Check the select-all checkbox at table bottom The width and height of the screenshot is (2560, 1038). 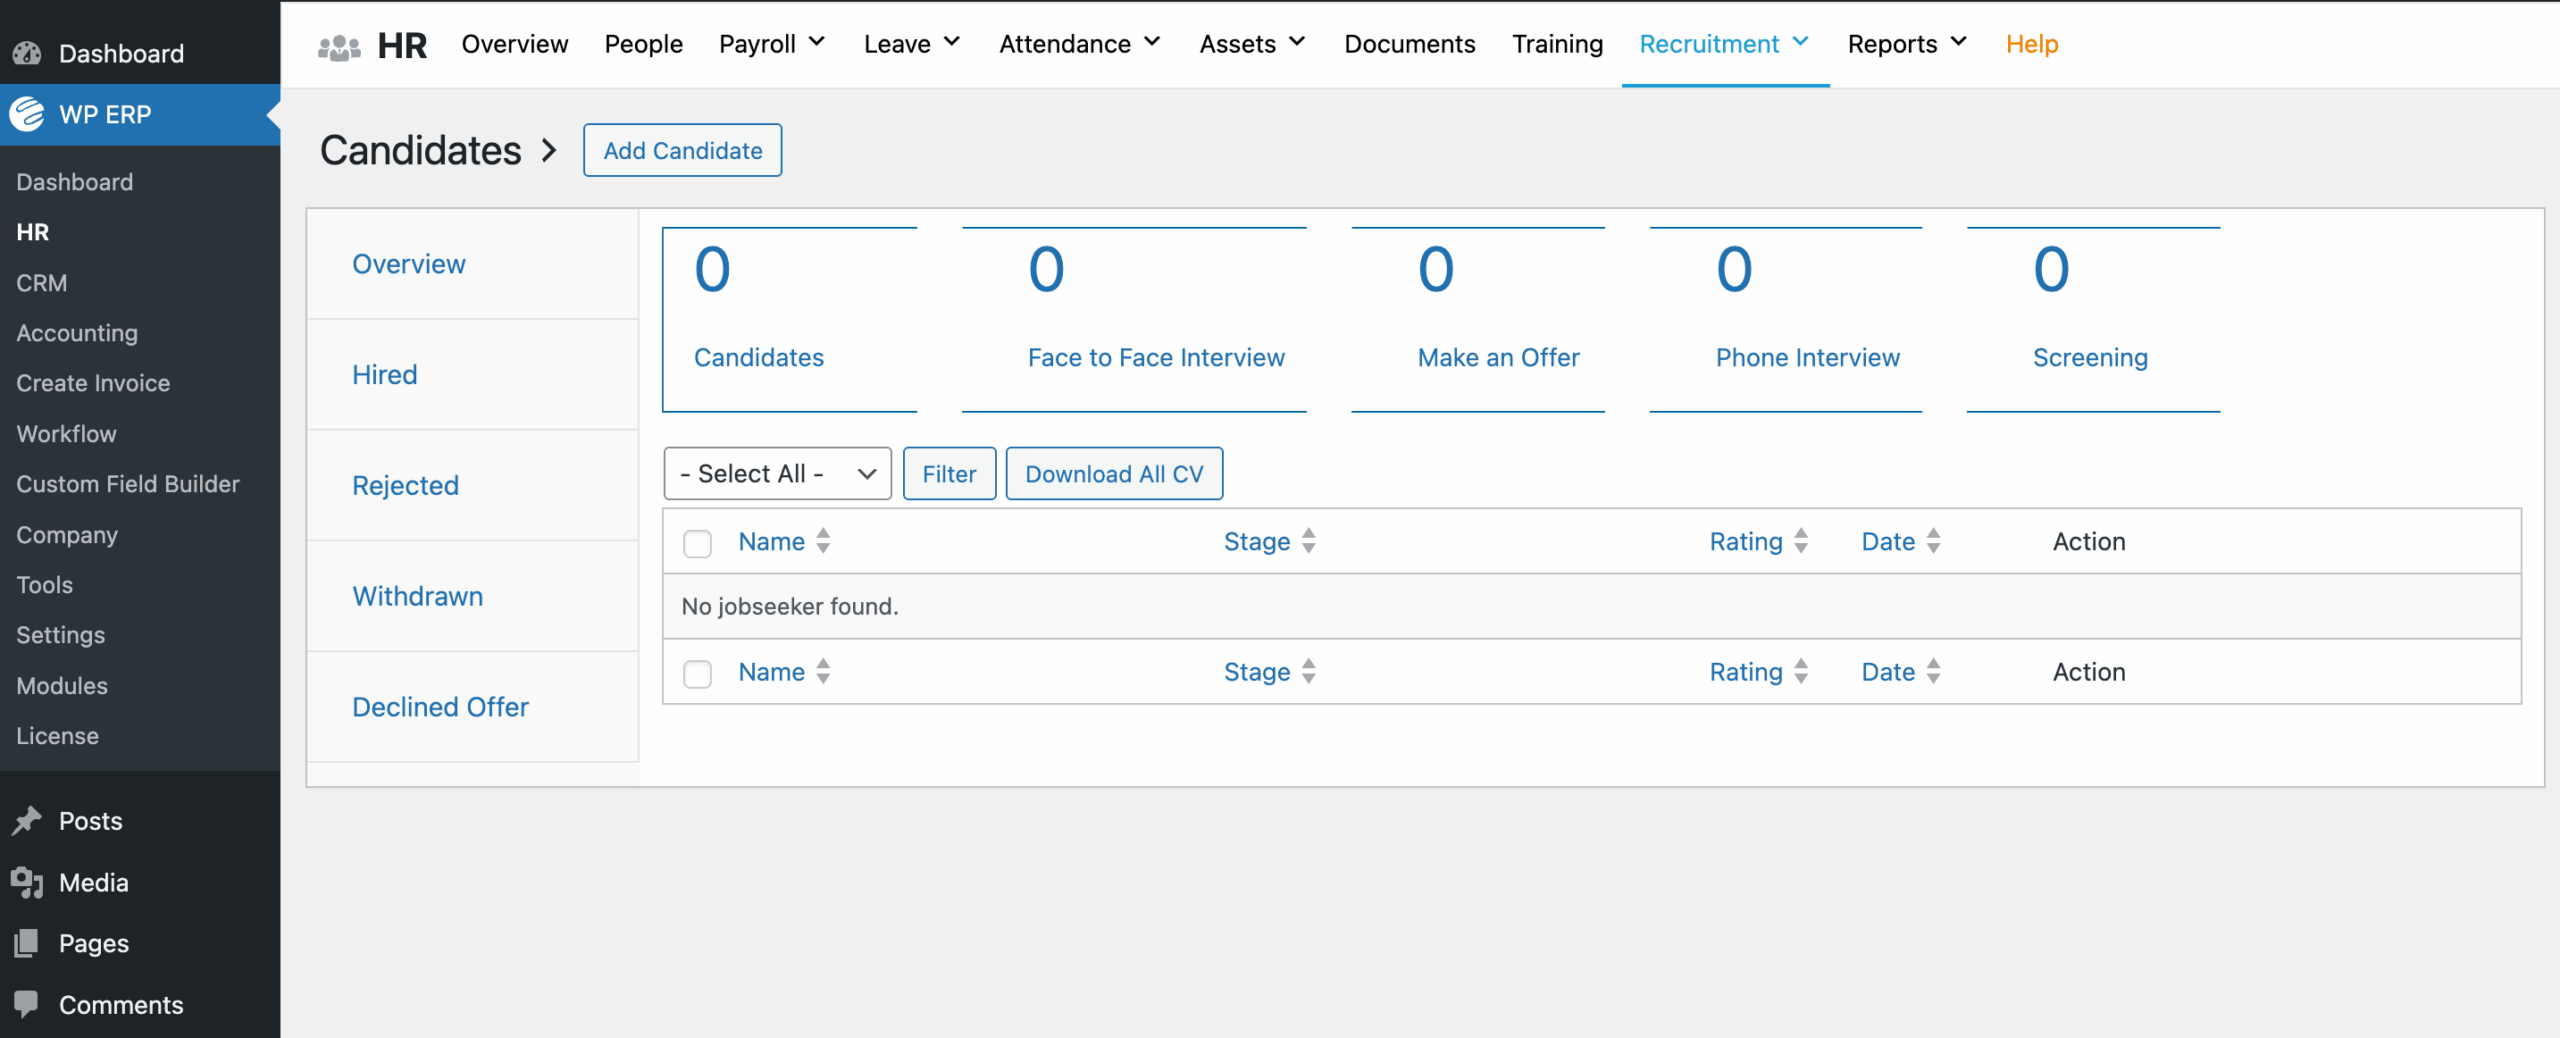[x=697, y=674]
